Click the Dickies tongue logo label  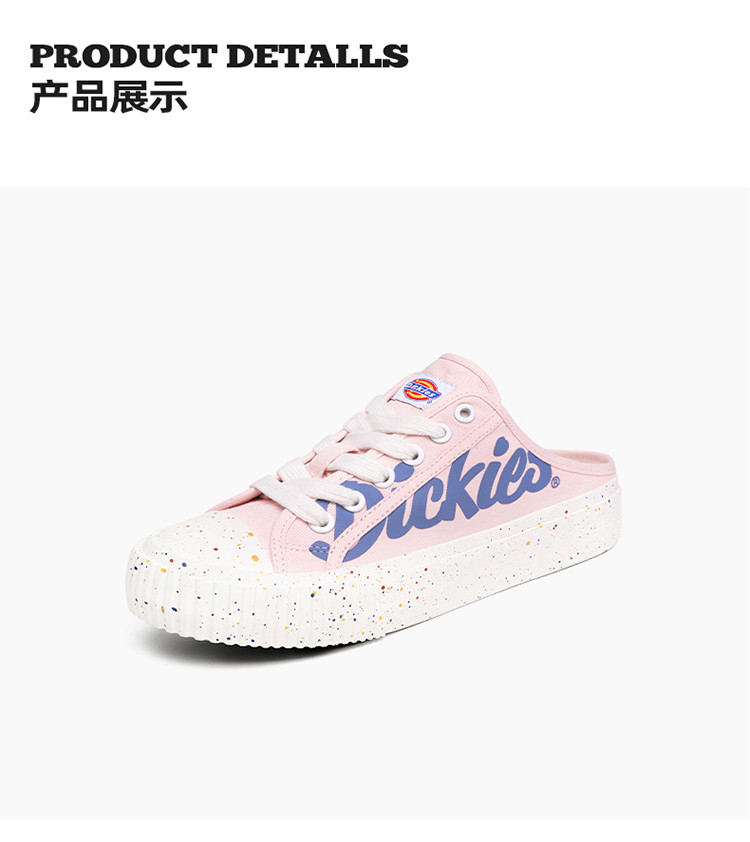(x=423, y=391)
